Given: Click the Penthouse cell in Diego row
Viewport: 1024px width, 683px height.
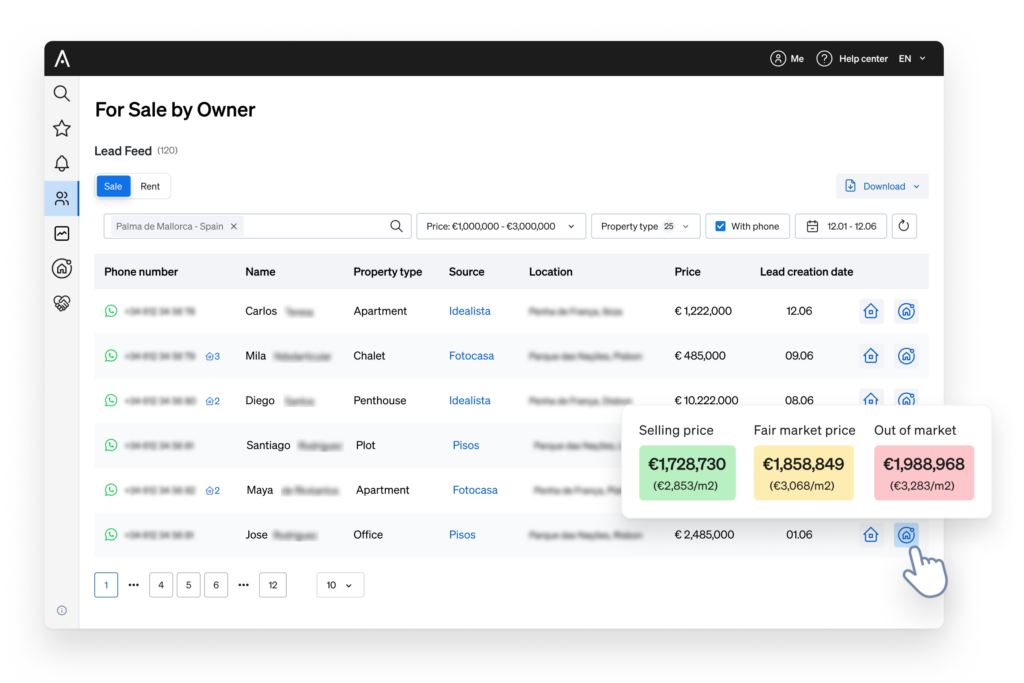Looking at the screenshot, I should point(379,400).
